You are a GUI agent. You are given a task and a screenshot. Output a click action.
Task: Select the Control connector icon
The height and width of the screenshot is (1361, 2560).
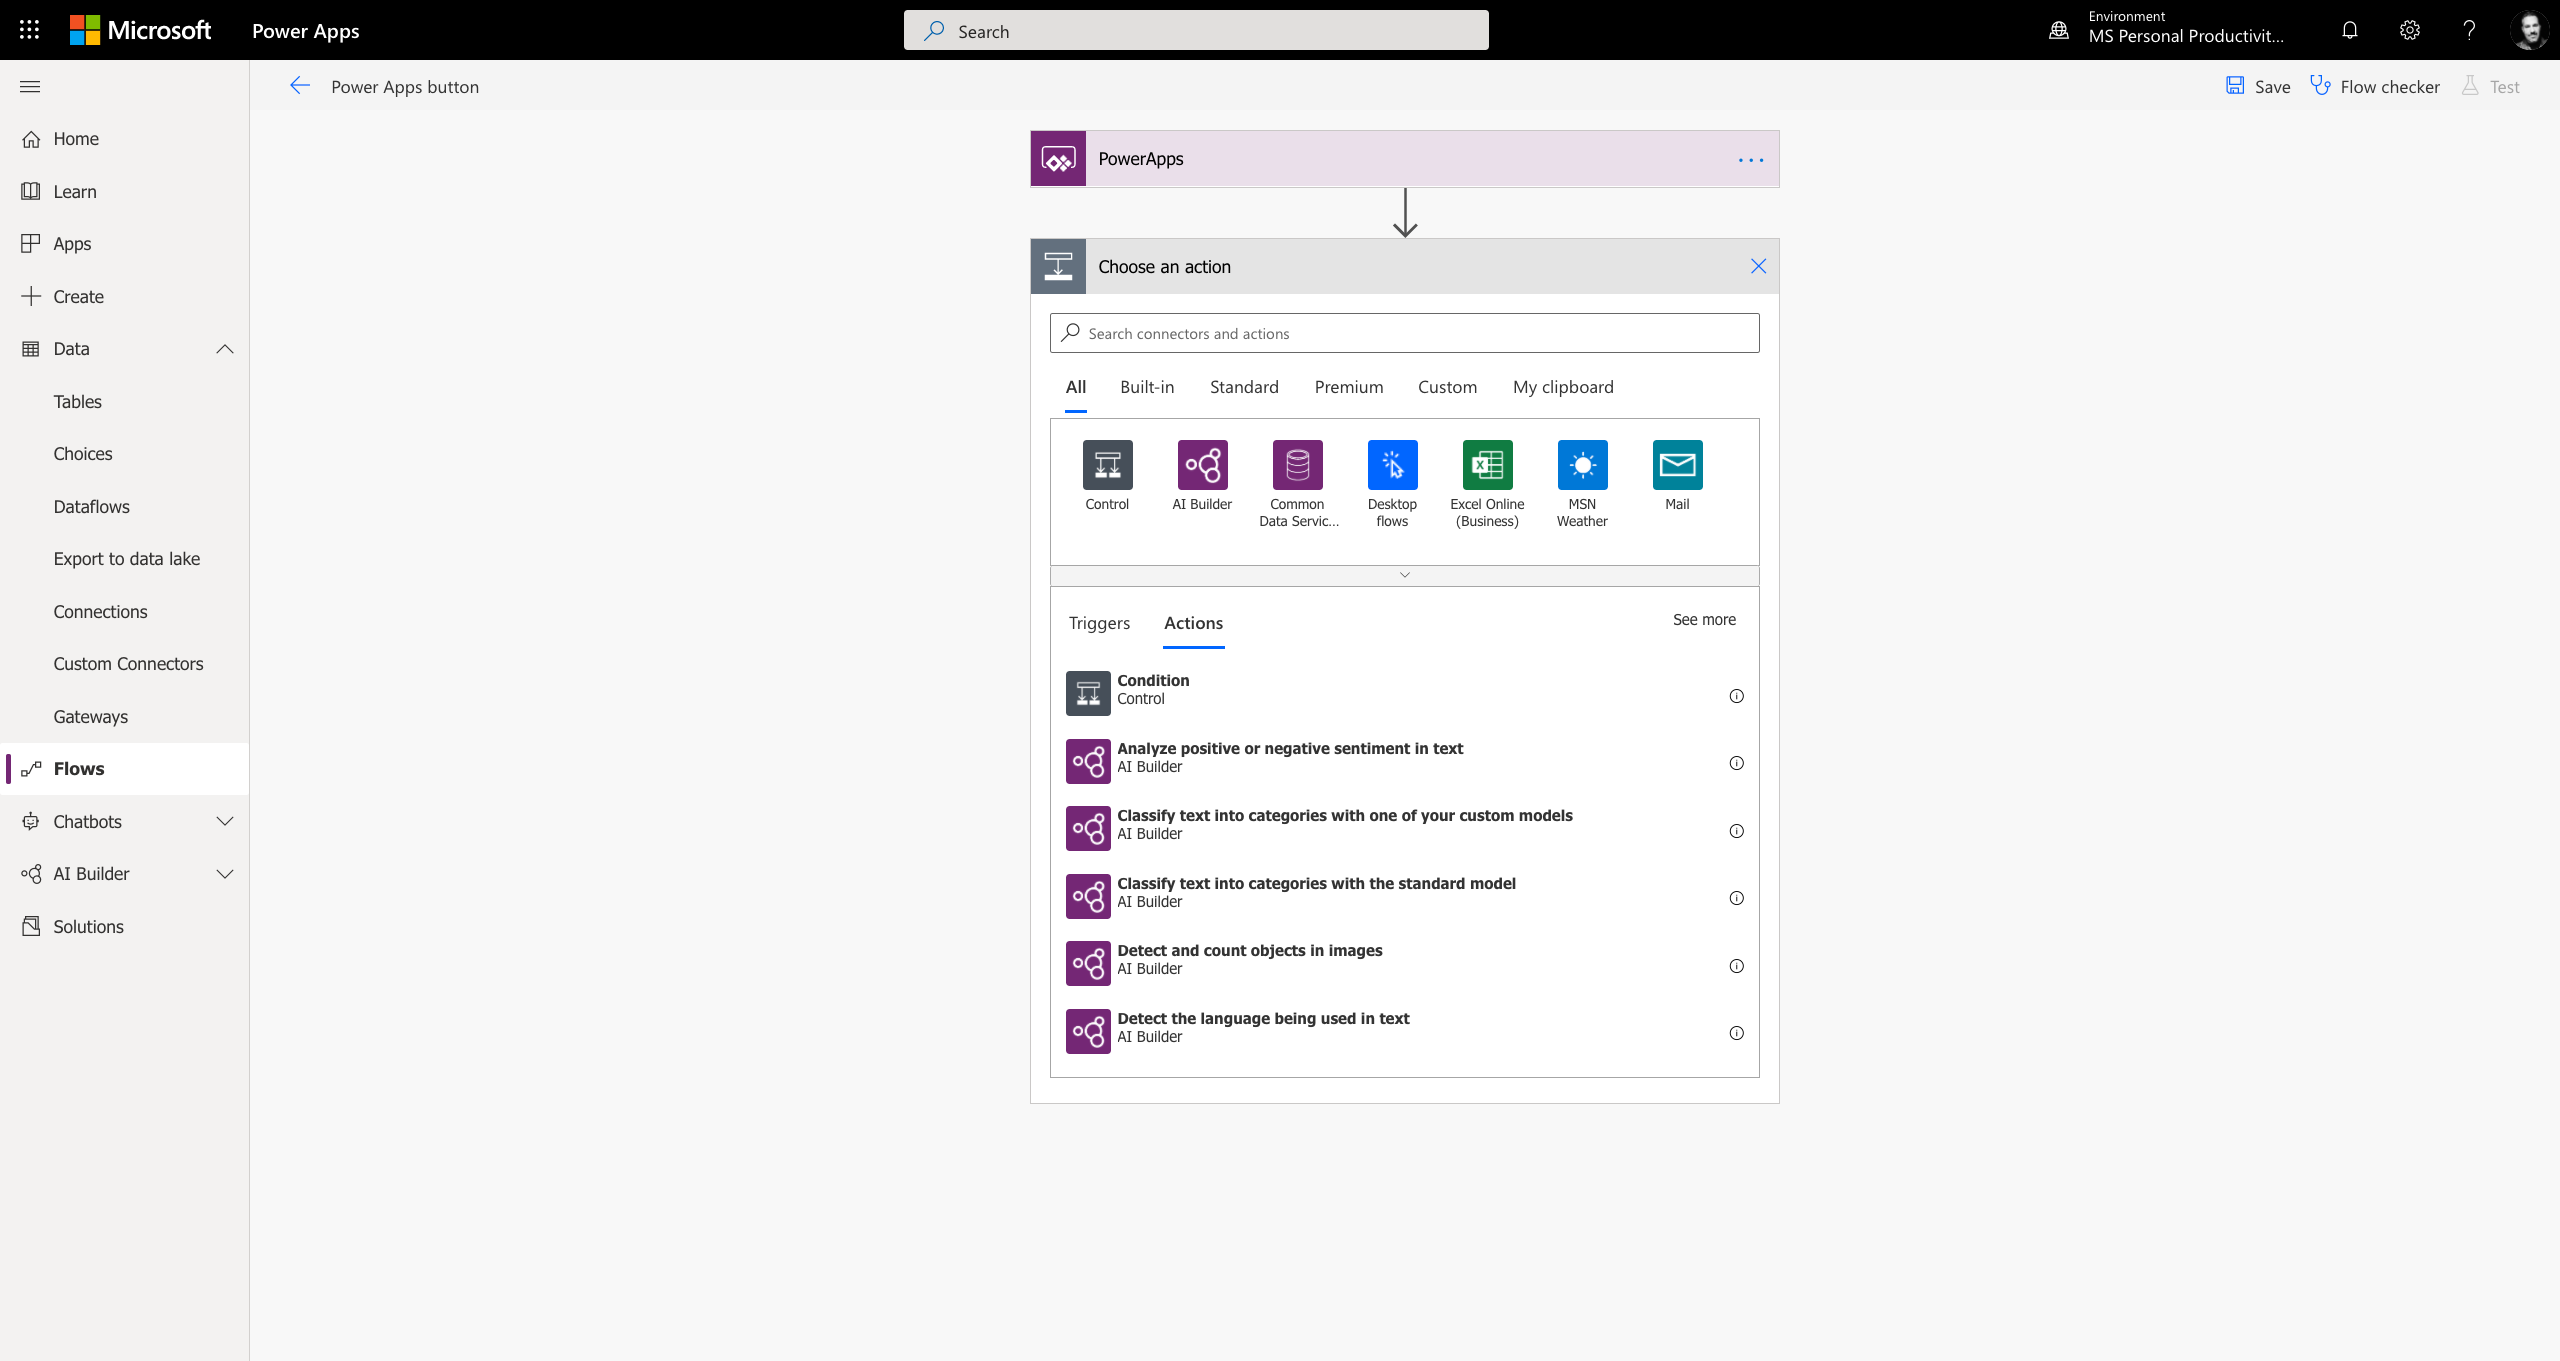point(1106,465)
